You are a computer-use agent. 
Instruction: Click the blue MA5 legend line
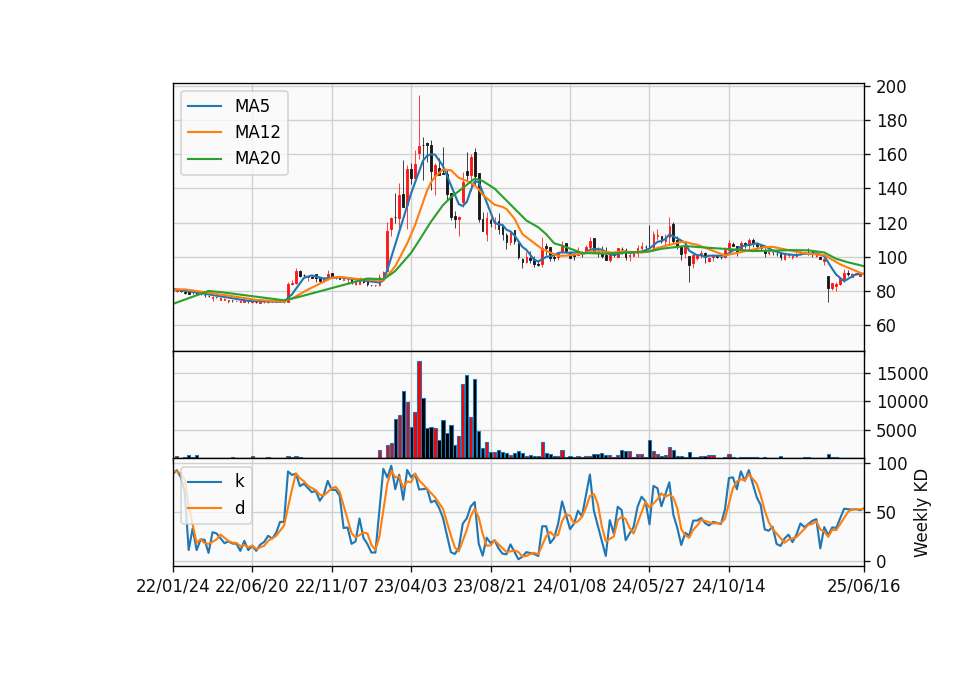click(204, 107)
